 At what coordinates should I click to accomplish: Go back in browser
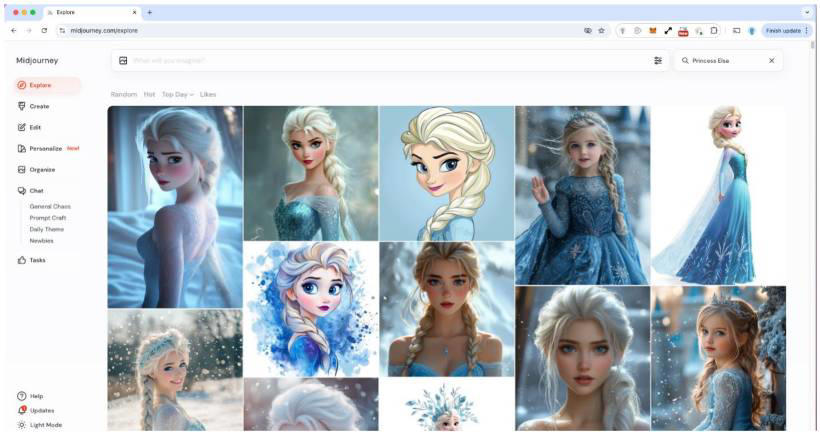click(x=14, y=31)
